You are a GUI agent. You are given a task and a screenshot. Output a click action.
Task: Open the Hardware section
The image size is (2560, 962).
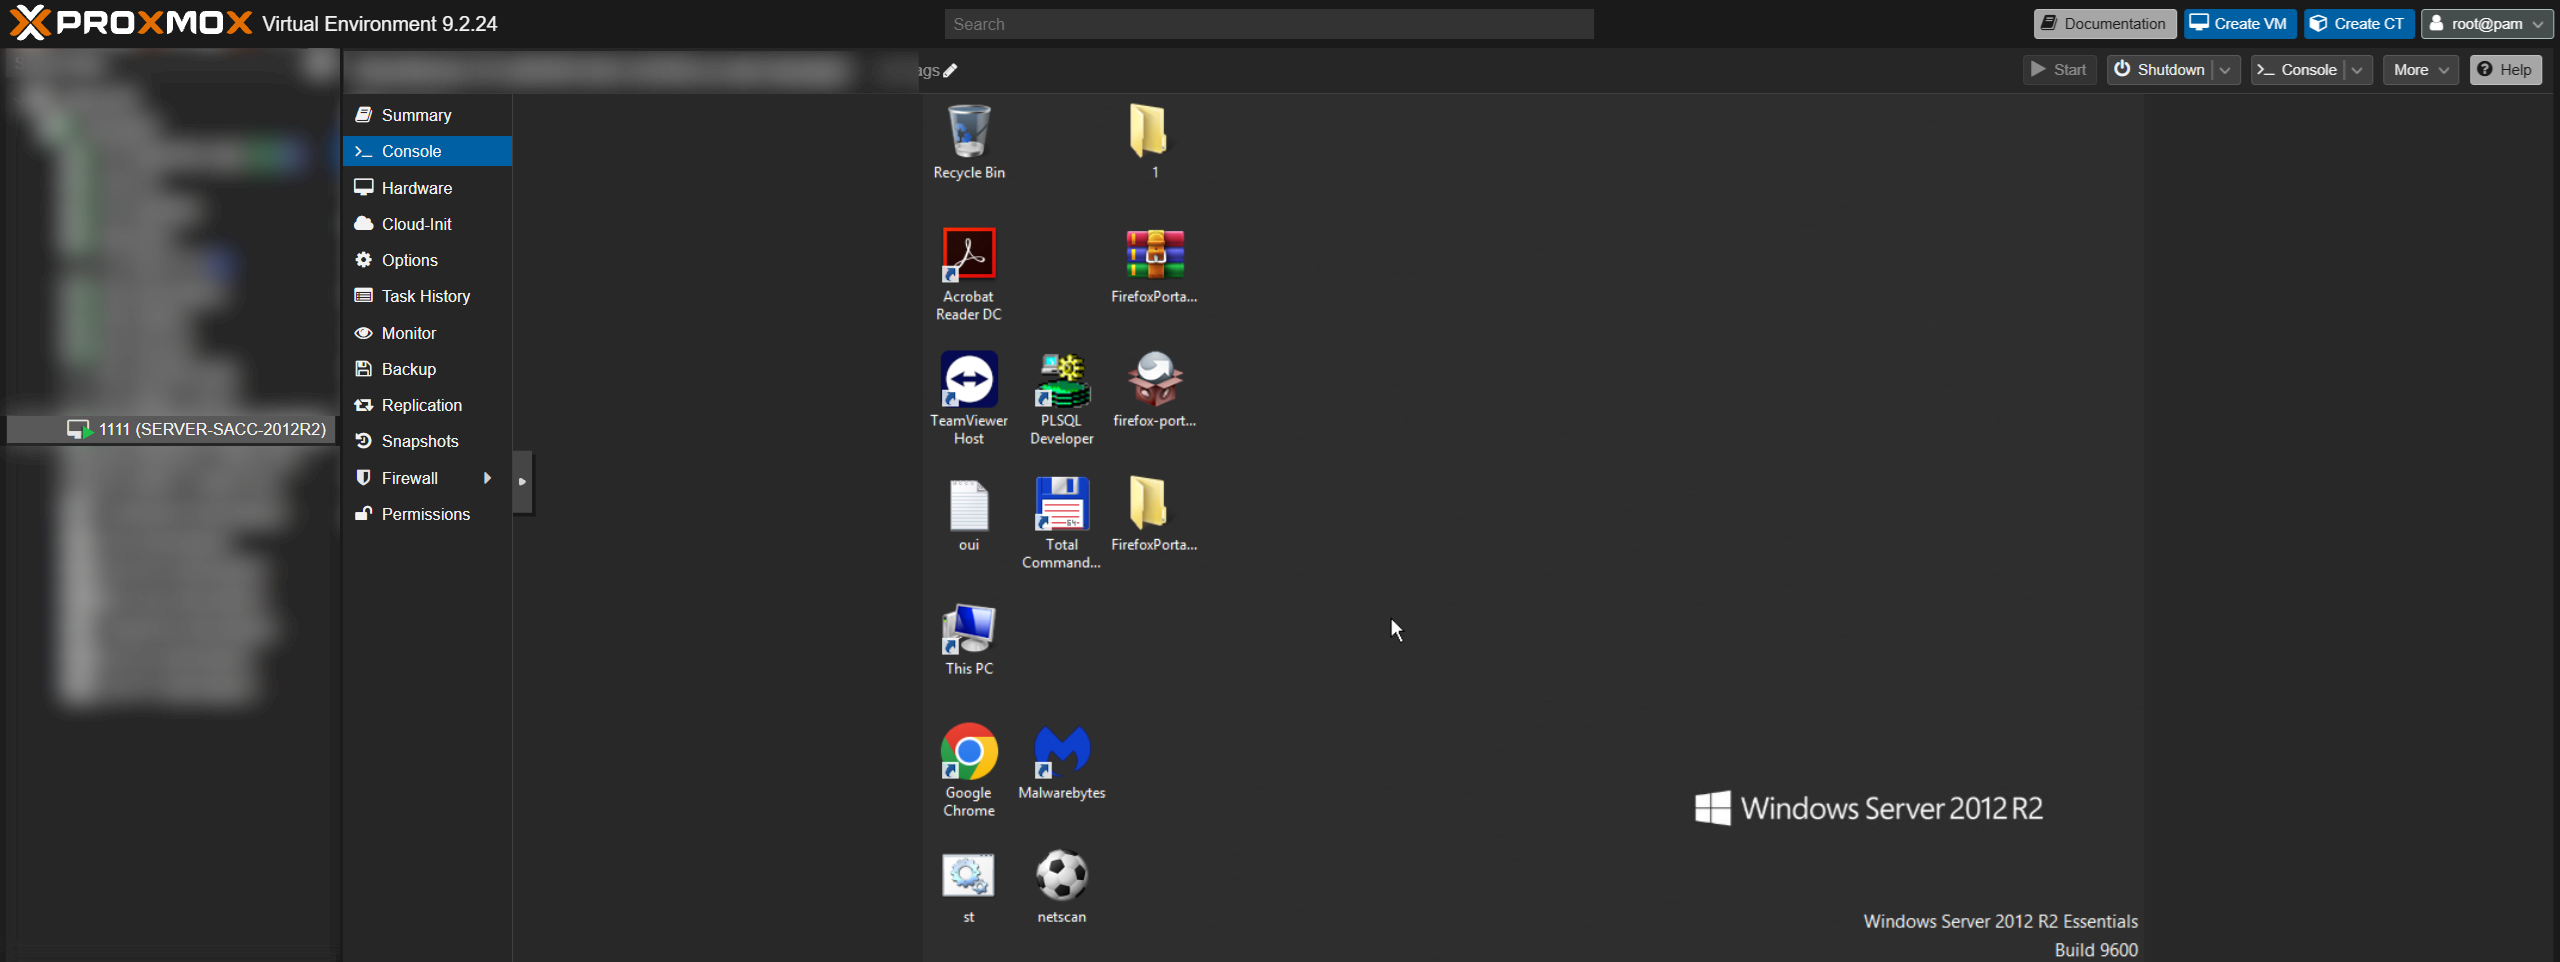tap(427, 188)
